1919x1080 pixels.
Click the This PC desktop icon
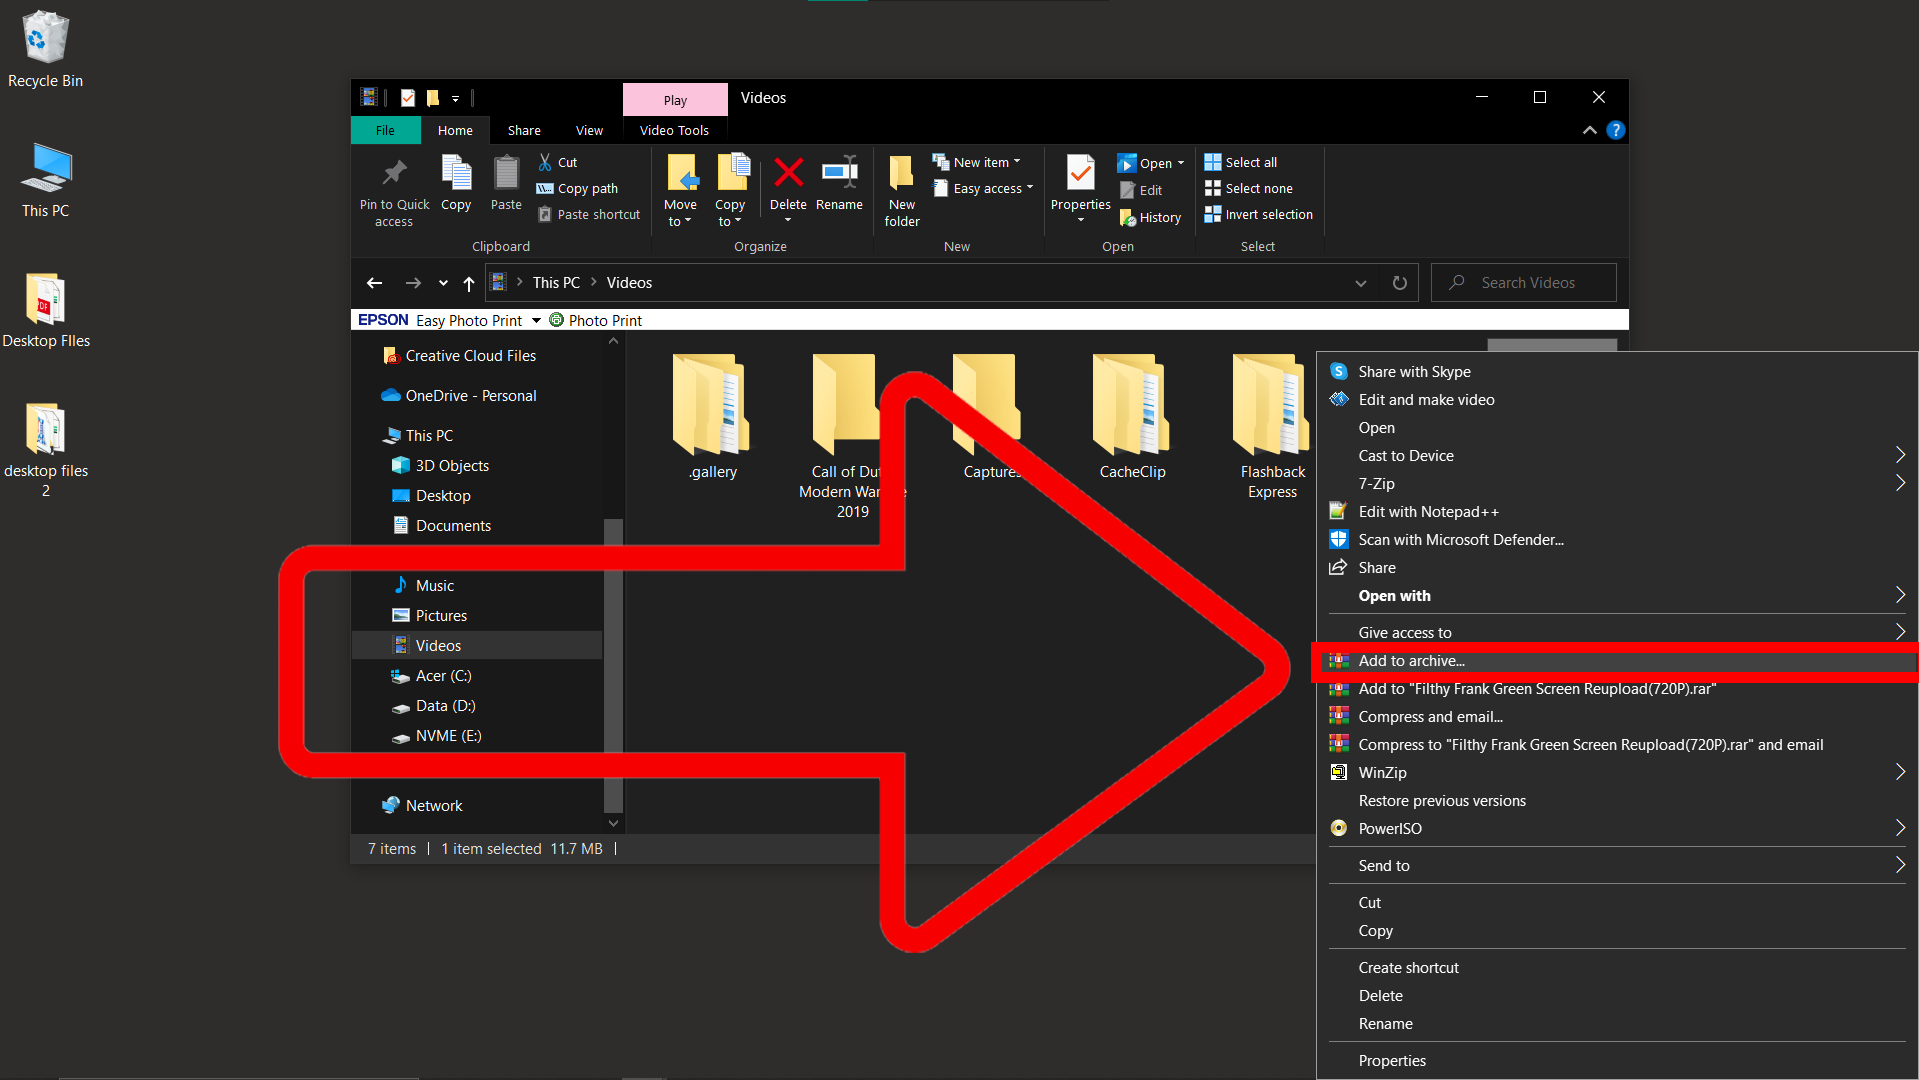(45, 180)
